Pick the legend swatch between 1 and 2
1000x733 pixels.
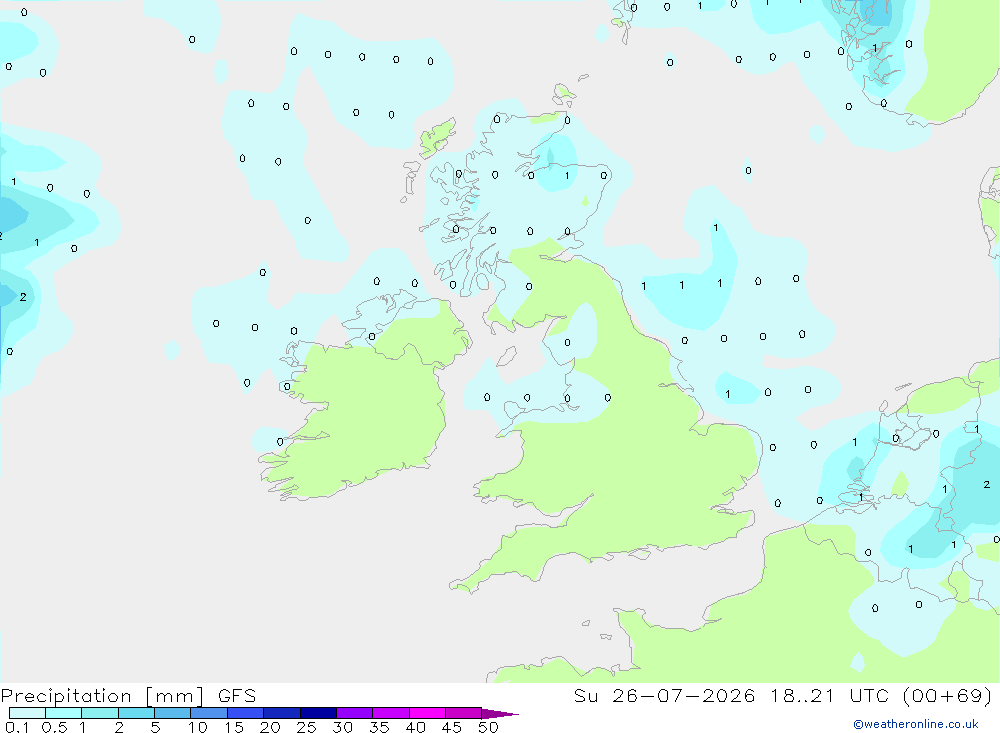coord(100,713)
